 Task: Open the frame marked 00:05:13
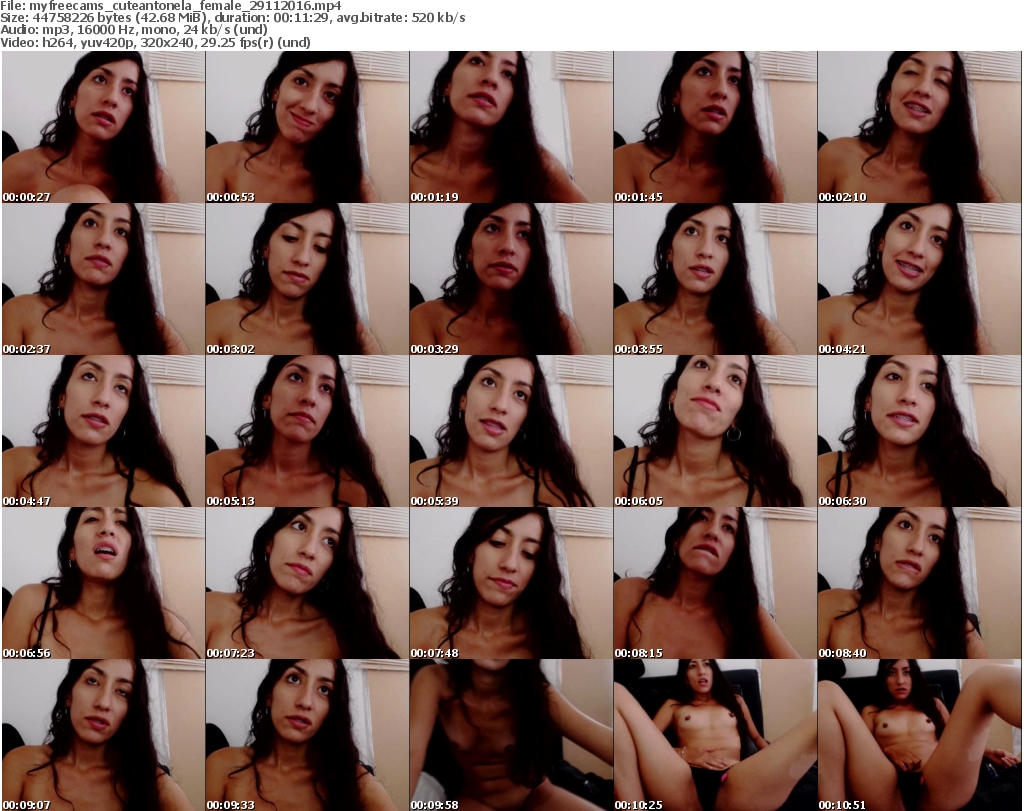pos(307,431)
